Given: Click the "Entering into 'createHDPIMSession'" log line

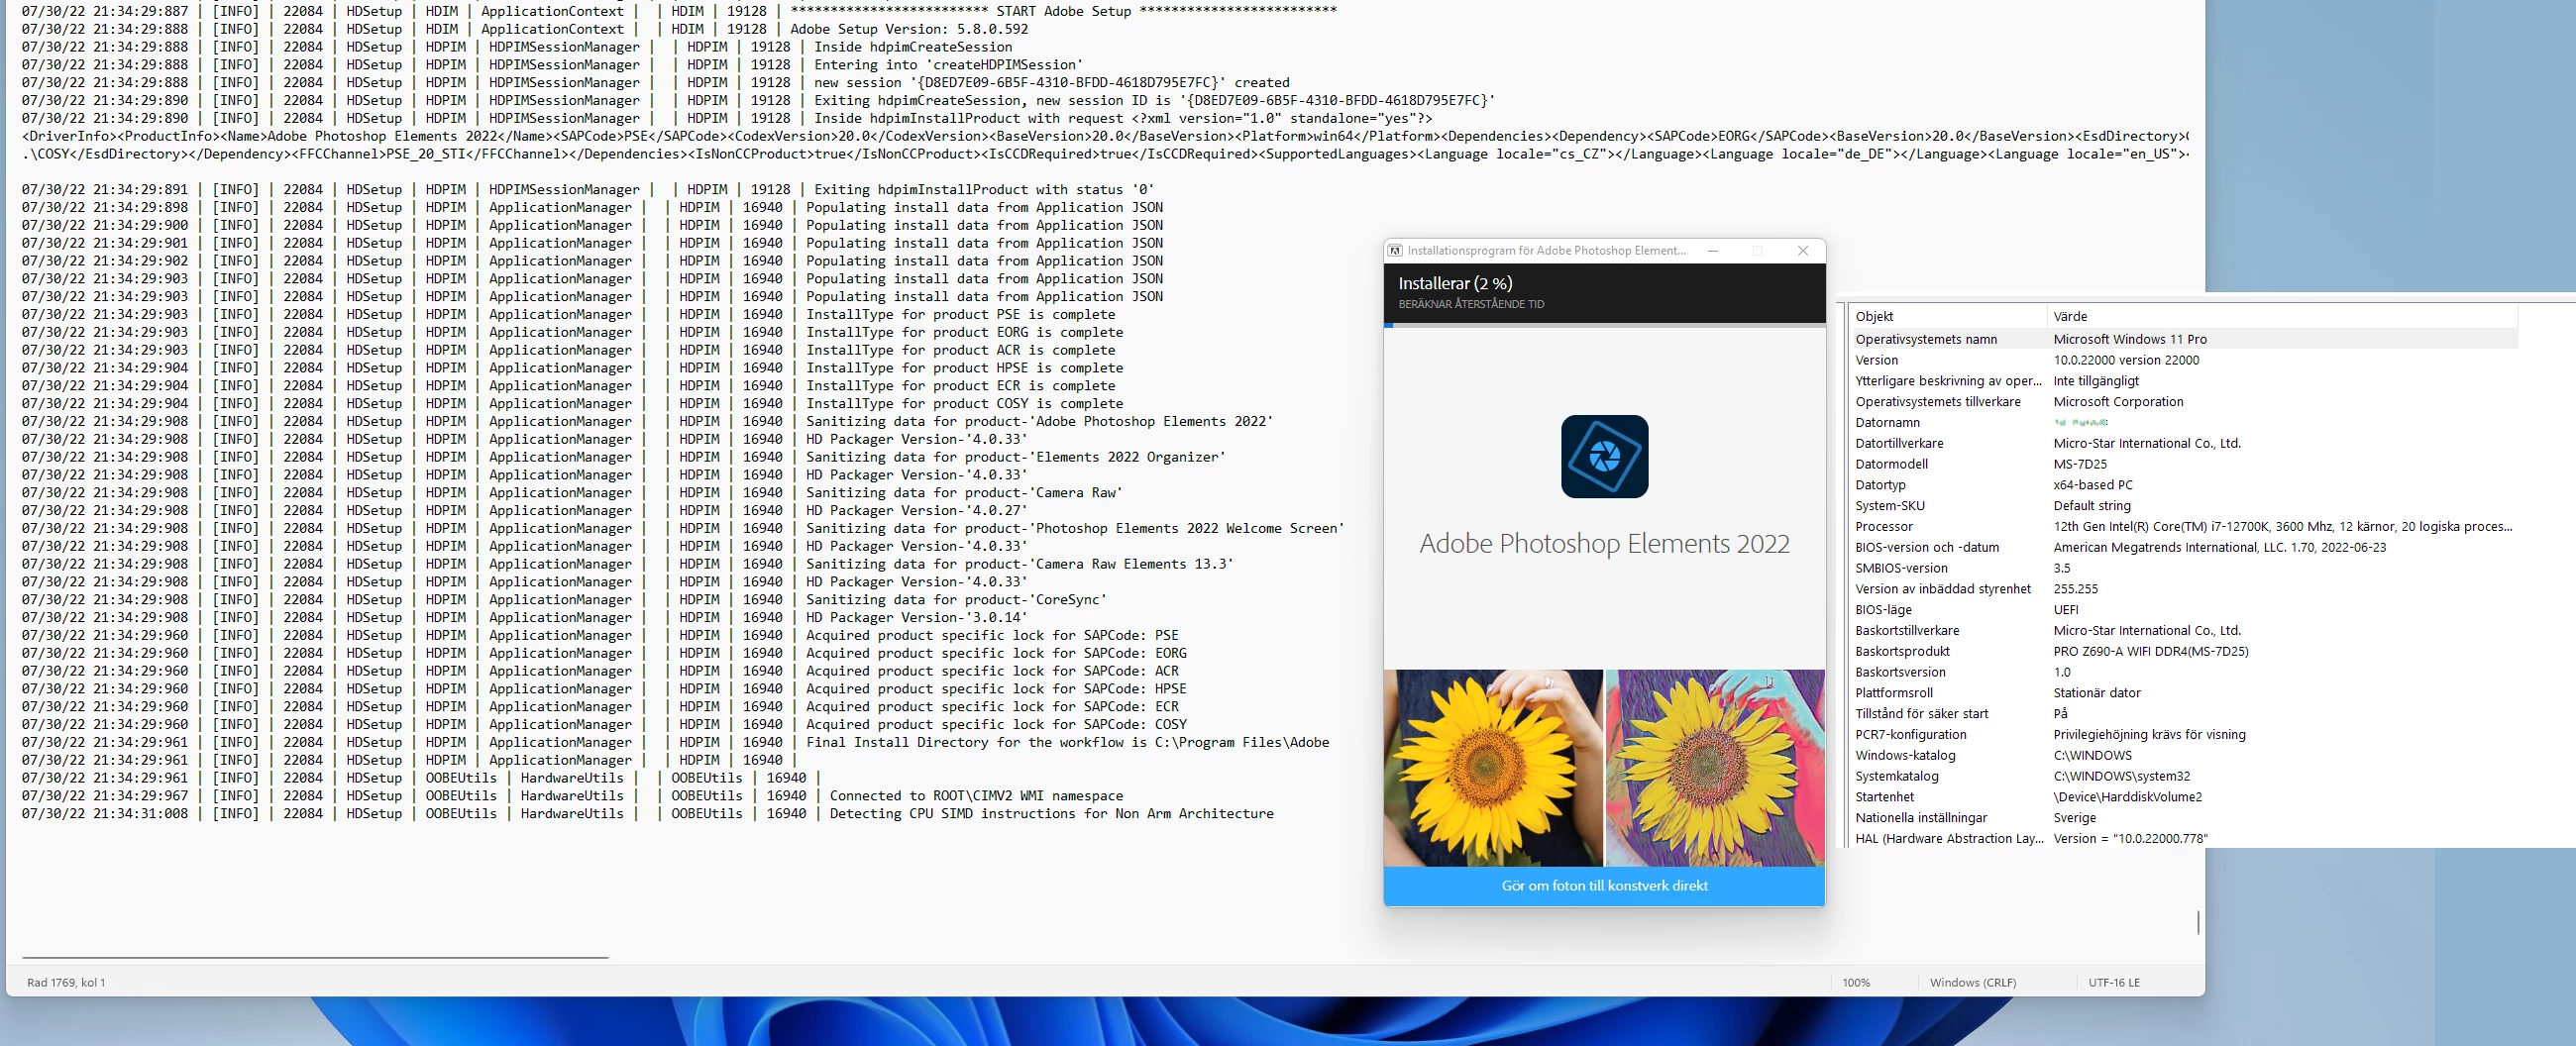Looking at the screenshot, I should [x=552, y=65].
